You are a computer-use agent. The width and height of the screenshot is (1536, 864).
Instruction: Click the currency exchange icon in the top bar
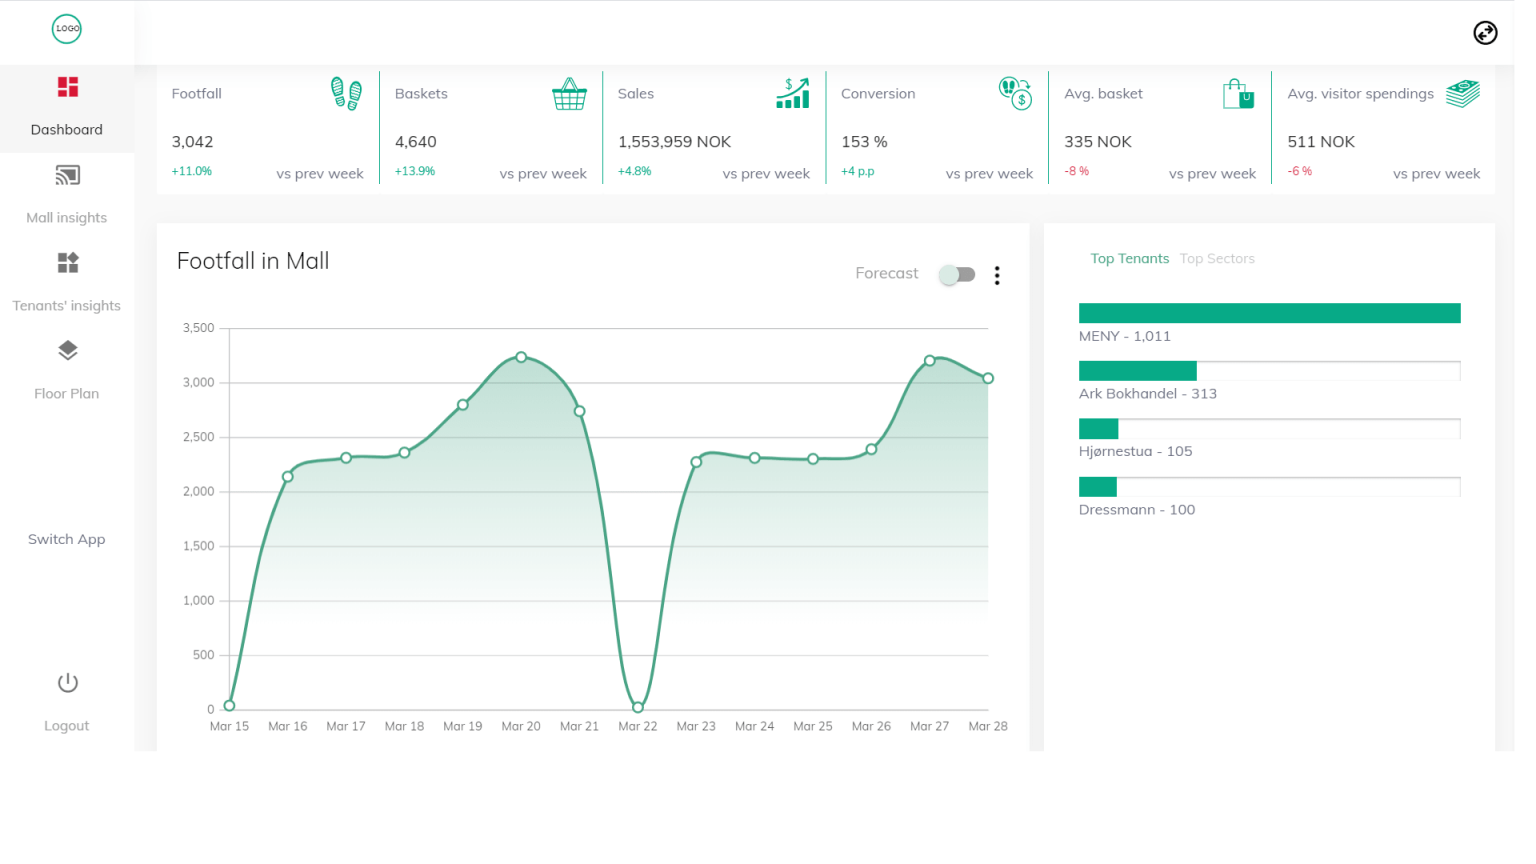(1485, 33)
